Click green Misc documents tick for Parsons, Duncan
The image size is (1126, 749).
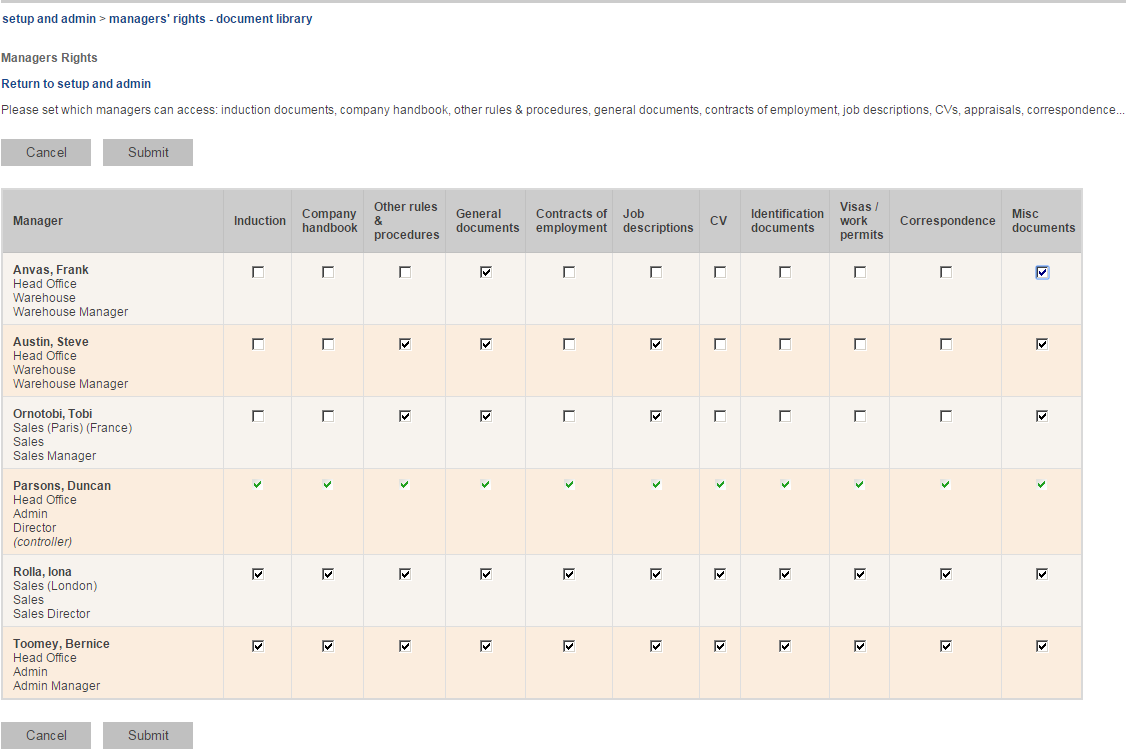pyautogui.click(x=1041, y=485)
